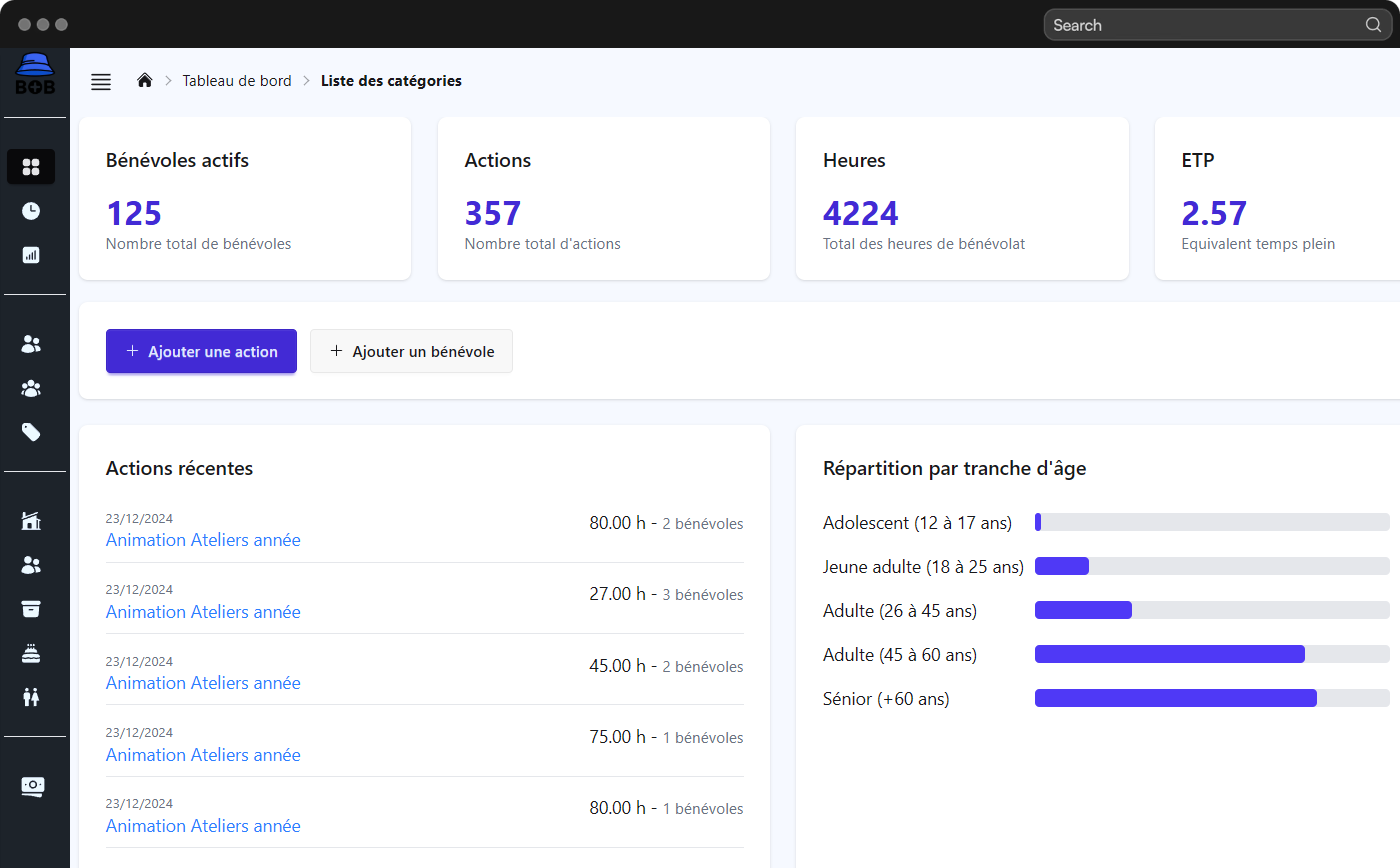The image size is (1400, 868).
Task: Open the Animation Ateliers année link with 27.00 h
Action: 203,612
